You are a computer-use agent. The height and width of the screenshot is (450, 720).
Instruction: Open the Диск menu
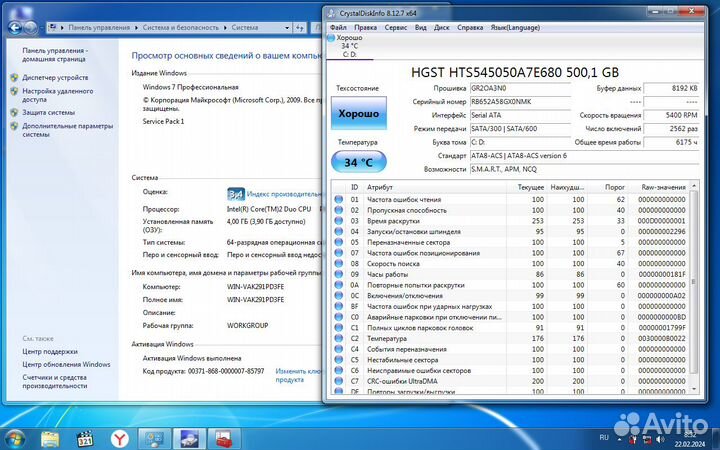[442, 28]
